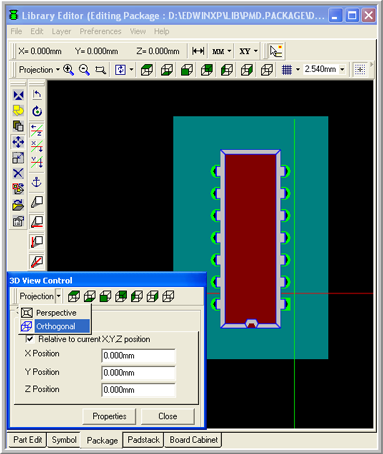Screen dimensions: 383x454
Task: Click the yellow shapes group tool
Action: [x=18, y=111]
